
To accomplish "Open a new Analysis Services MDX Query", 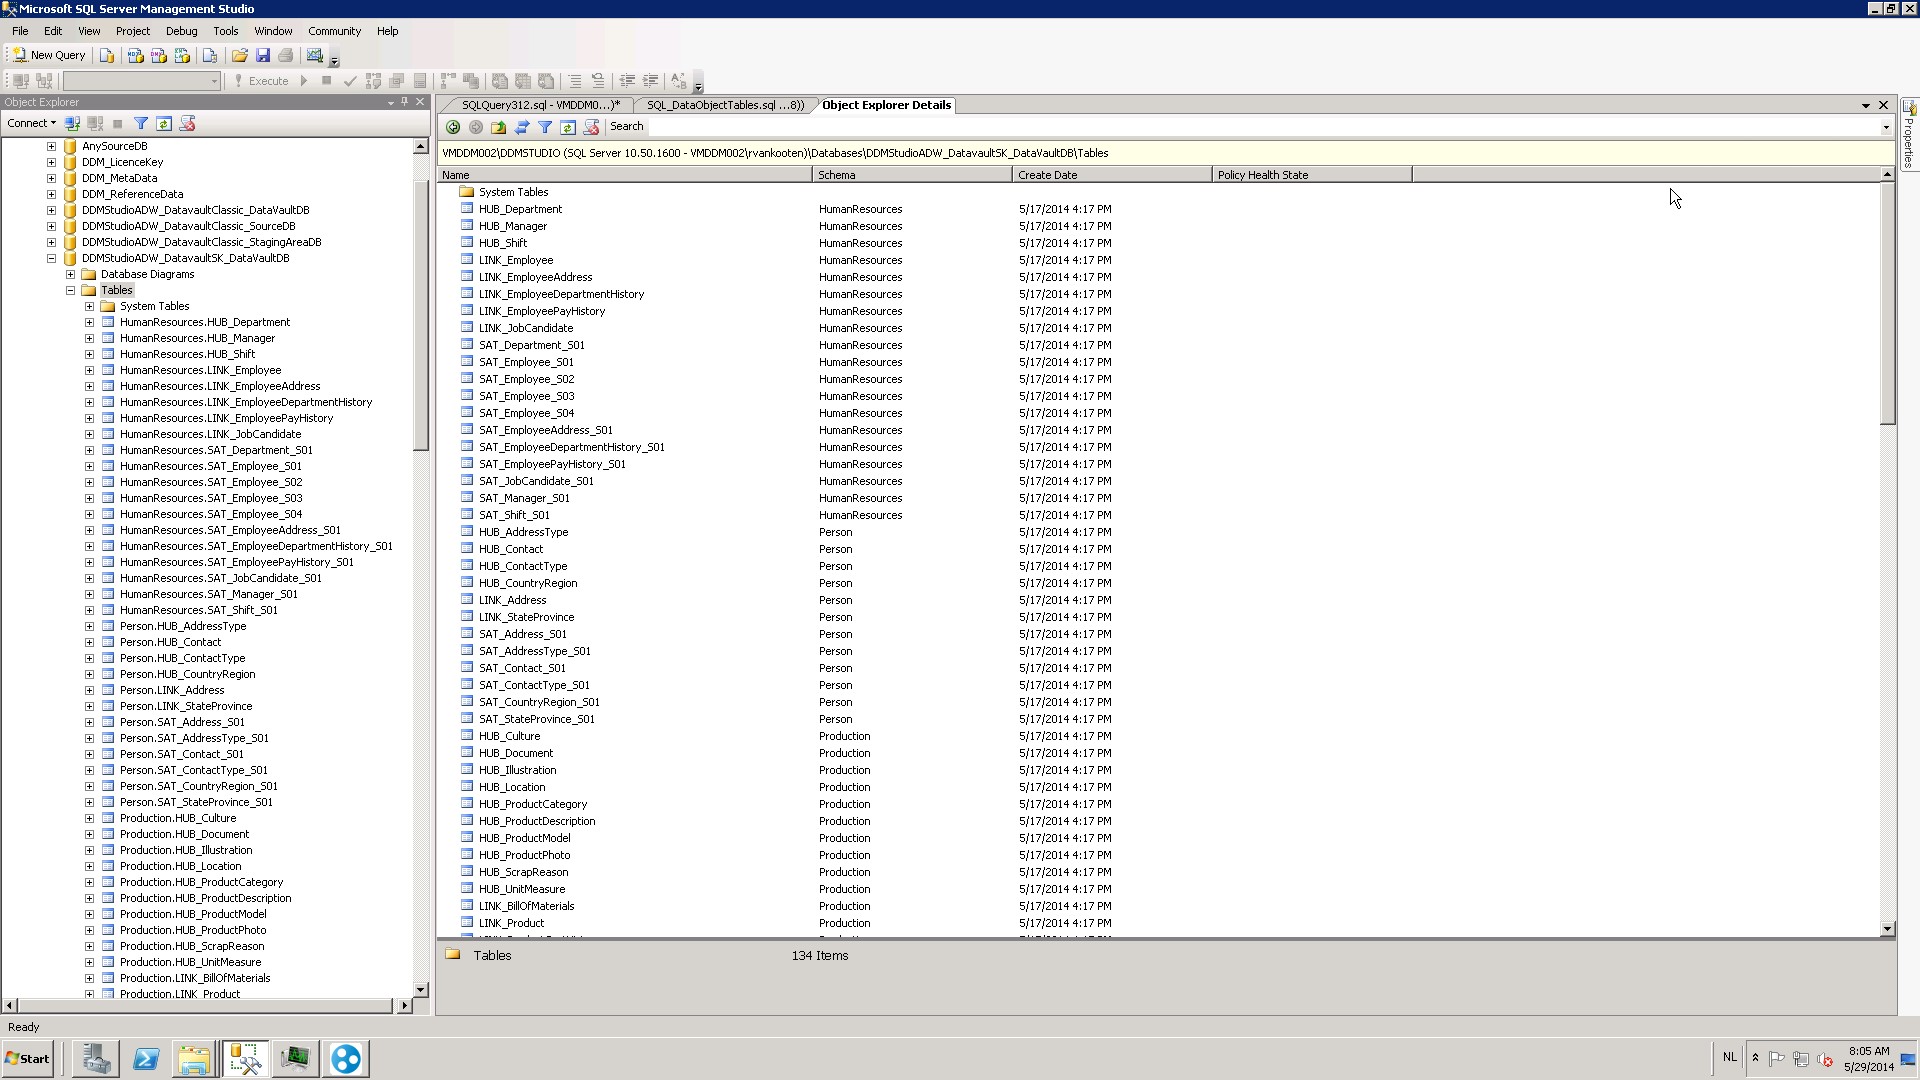I will click(x=135, y=55).
